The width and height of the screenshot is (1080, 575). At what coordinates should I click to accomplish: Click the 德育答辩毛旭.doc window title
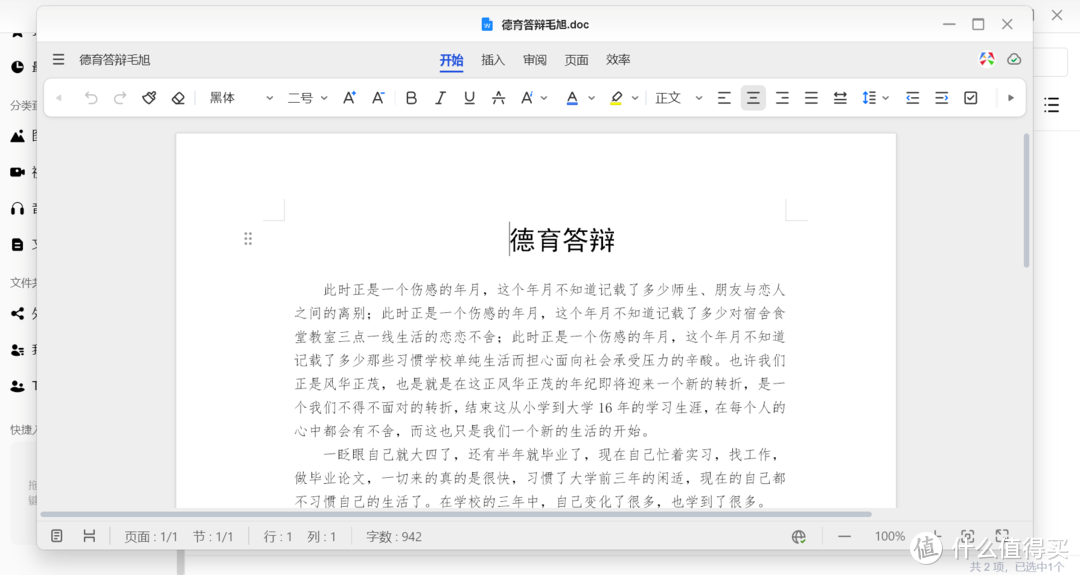click(x=545, y=25)
